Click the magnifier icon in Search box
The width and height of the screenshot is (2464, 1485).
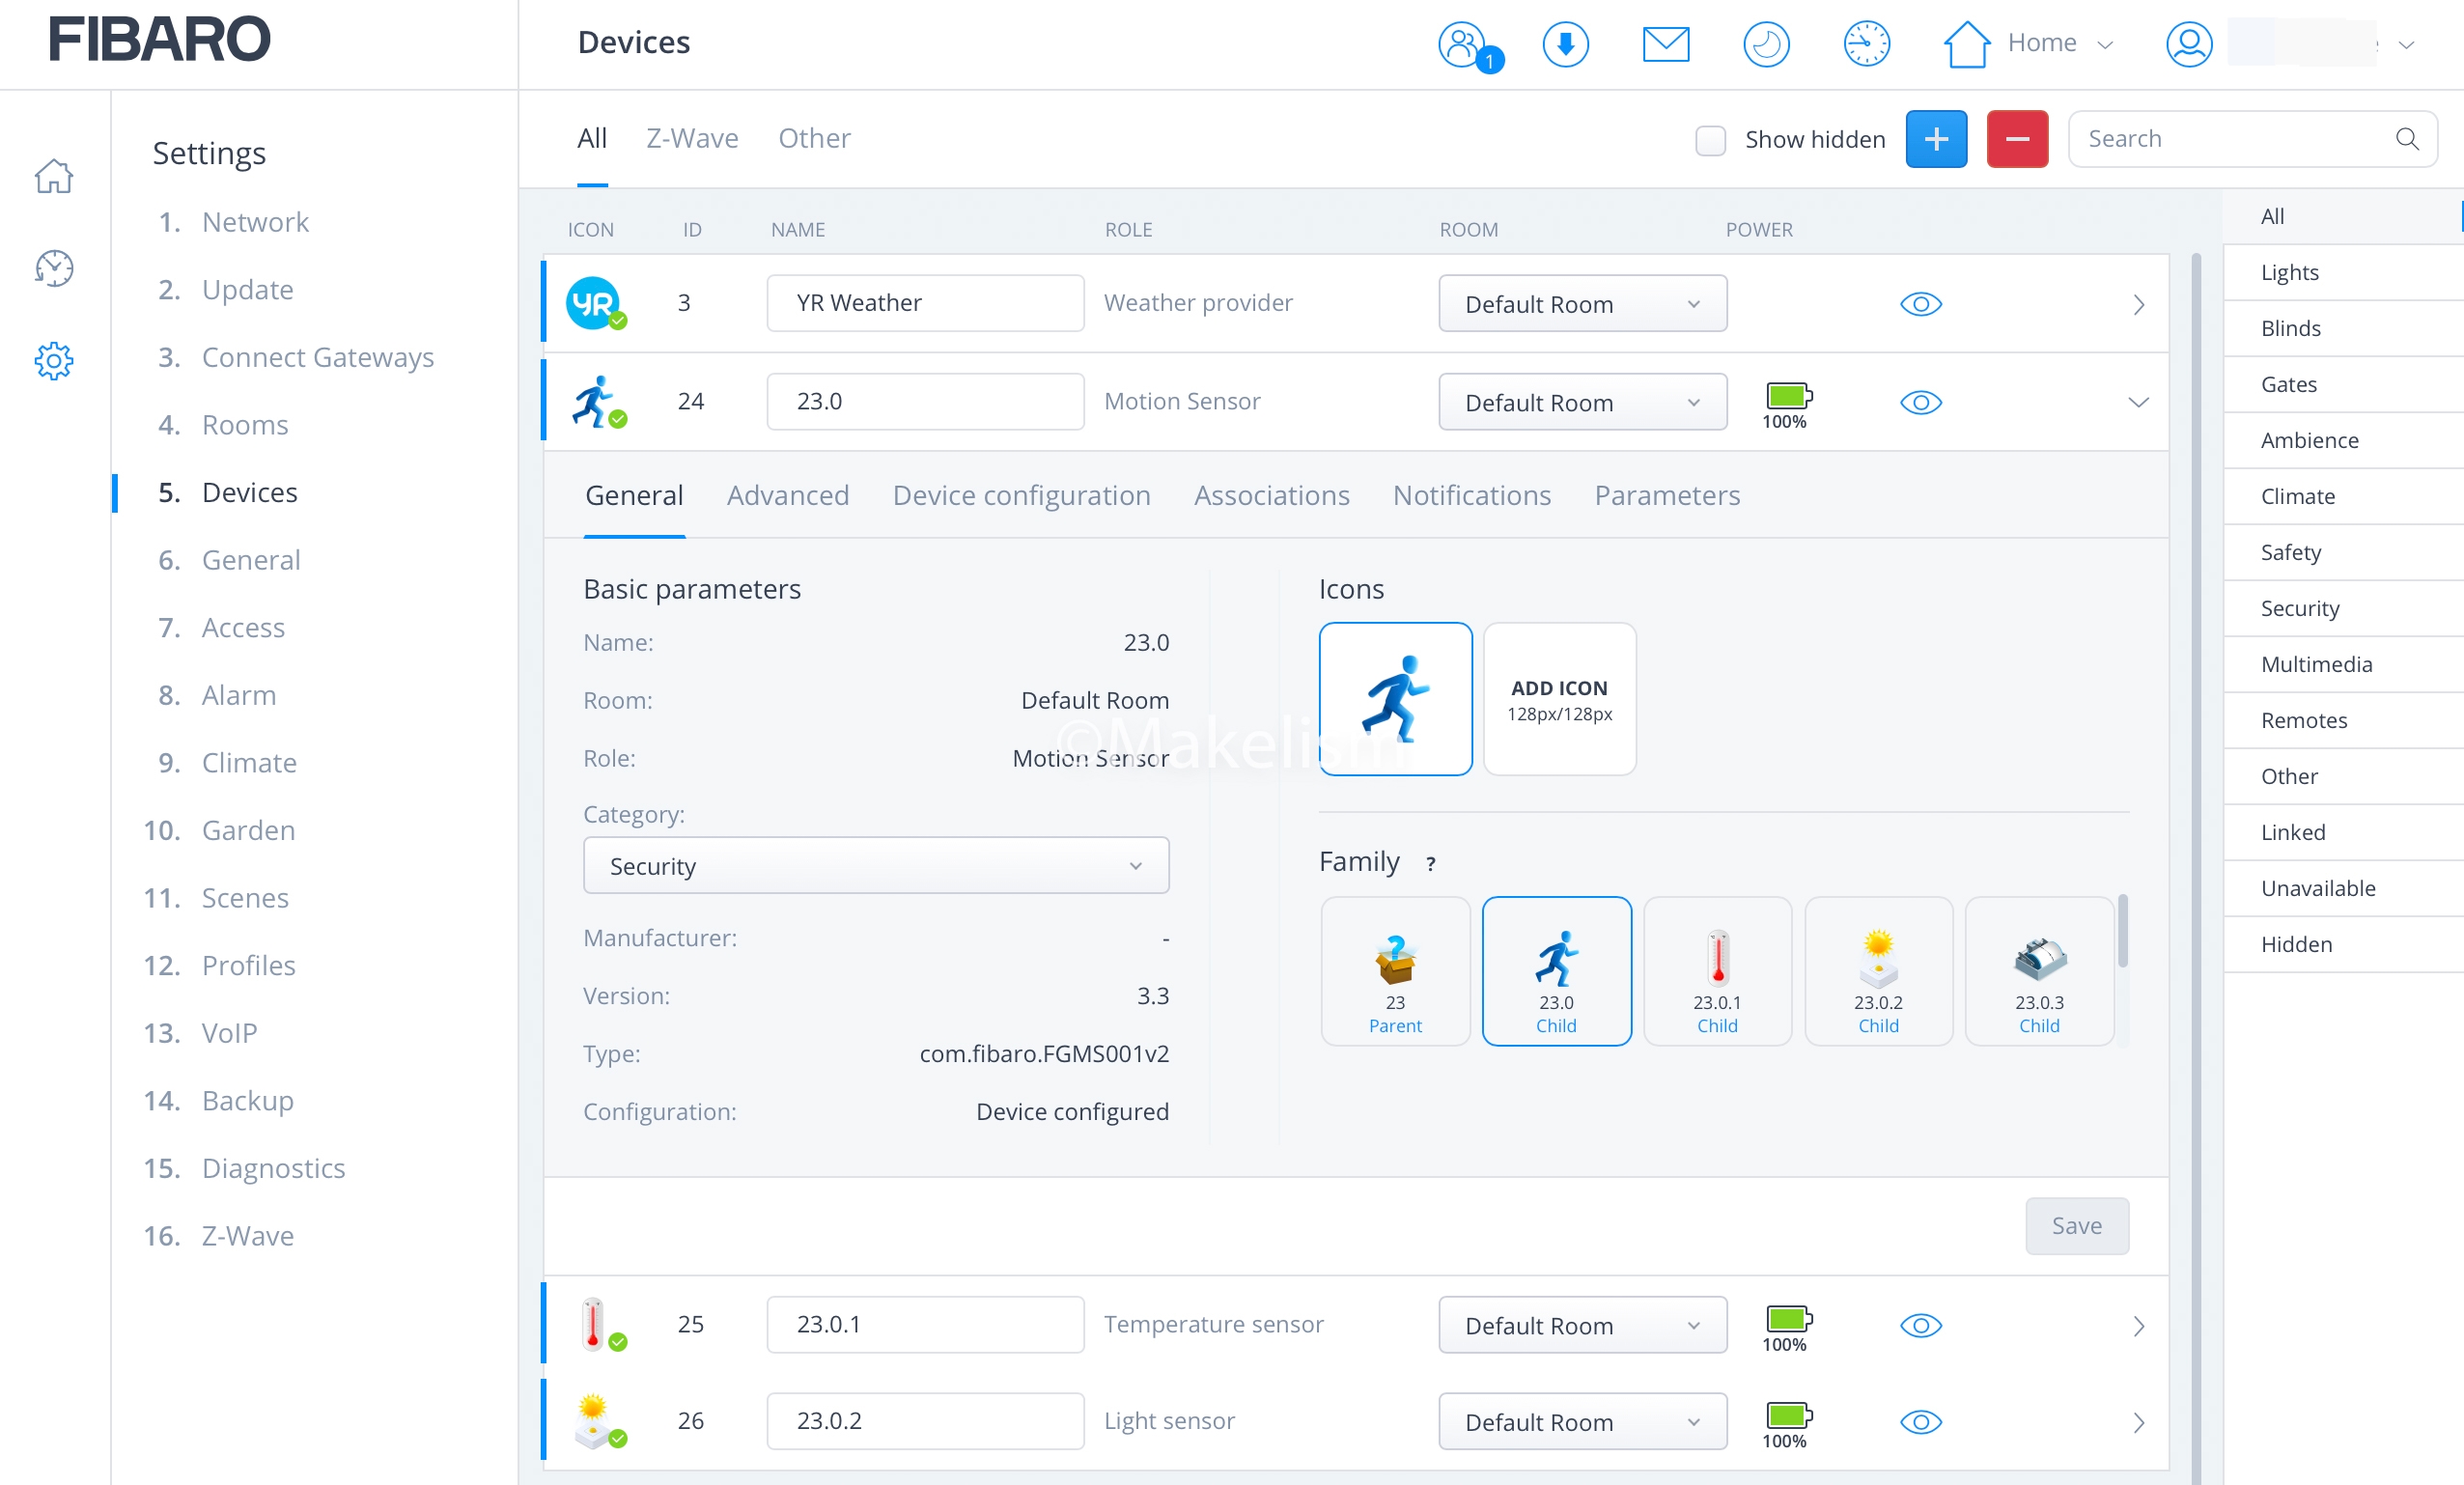2406,139
